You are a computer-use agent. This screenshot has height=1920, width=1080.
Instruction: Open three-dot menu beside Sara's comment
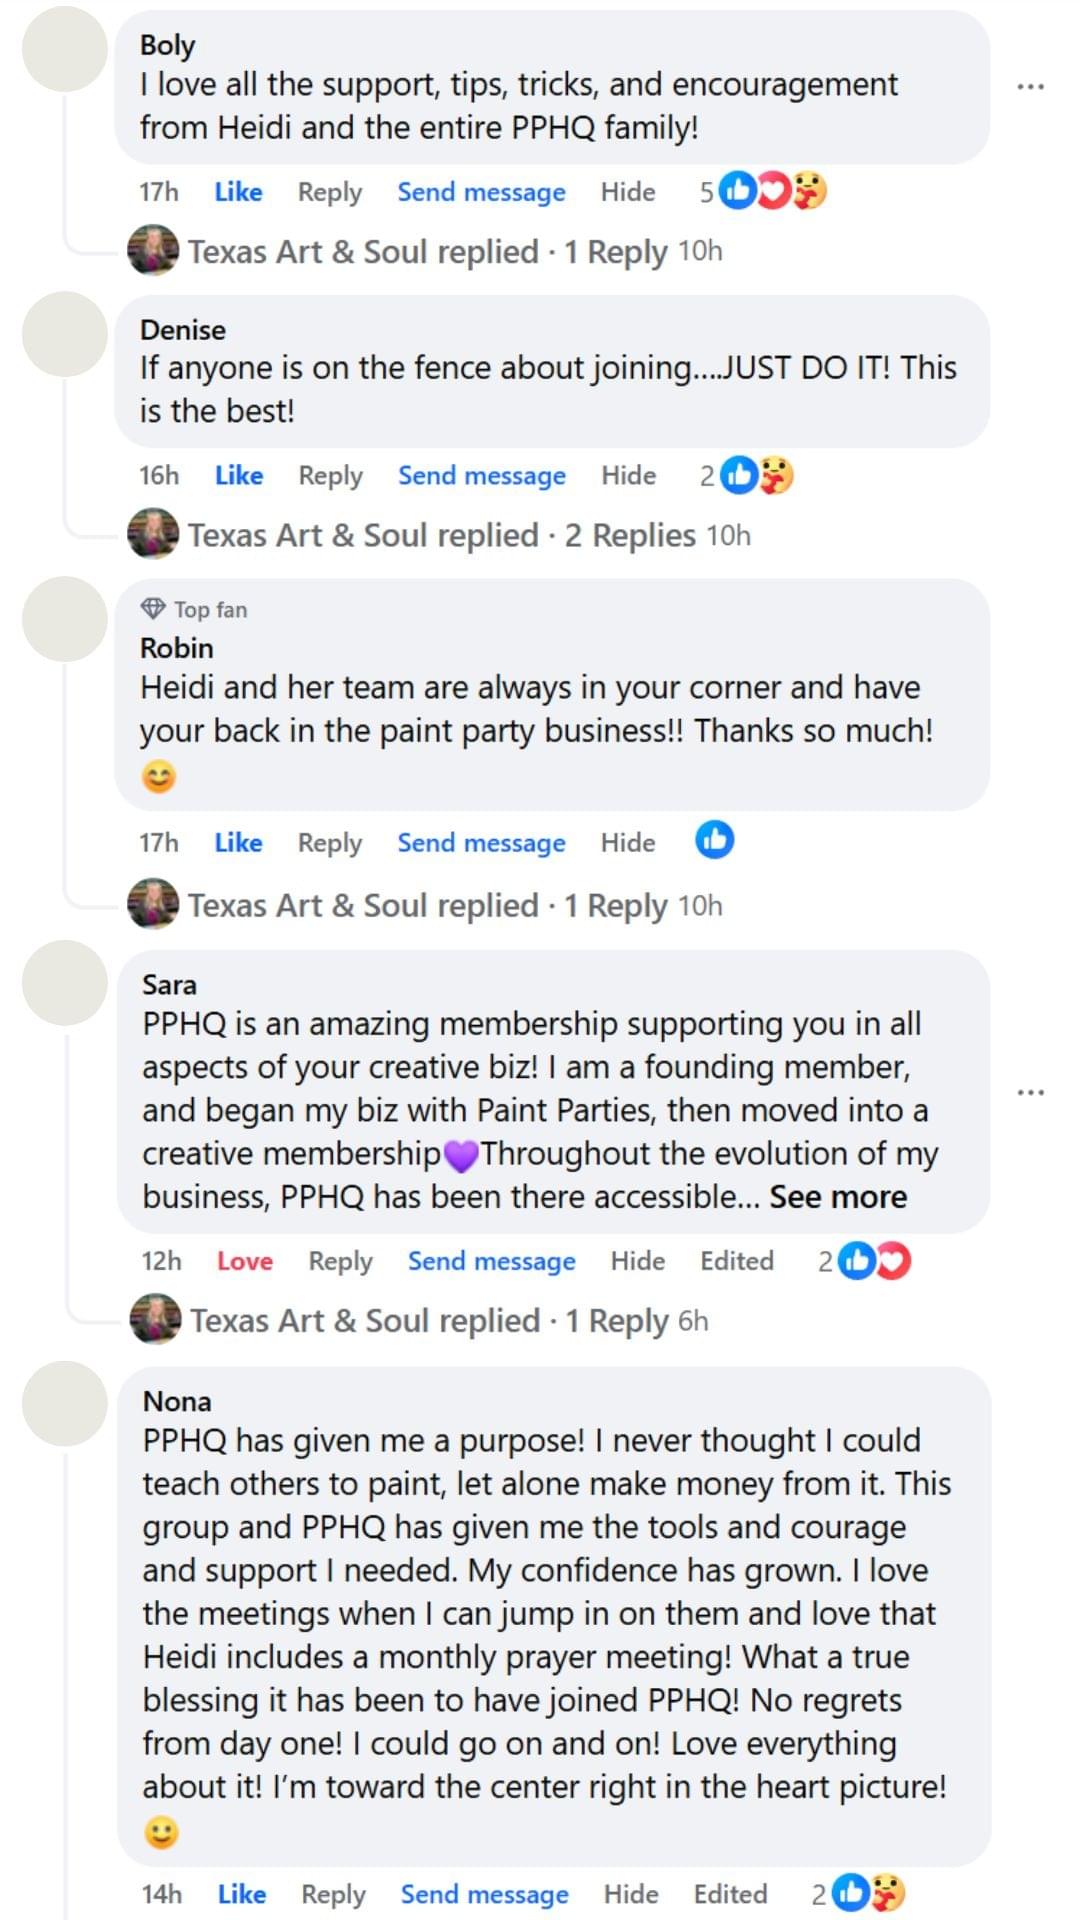1029,1092
